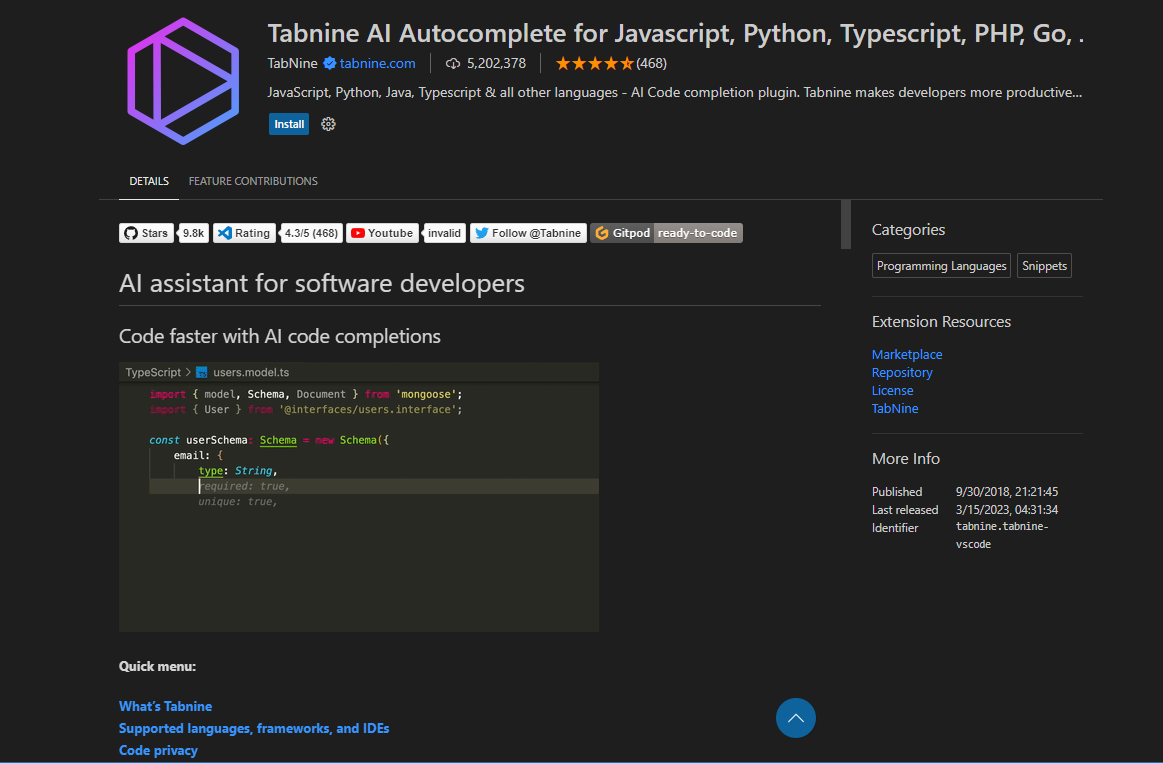The image size is (1163, 763).
Task: Open the tabnine.com publisher link
Action: [x=377, y=63]
